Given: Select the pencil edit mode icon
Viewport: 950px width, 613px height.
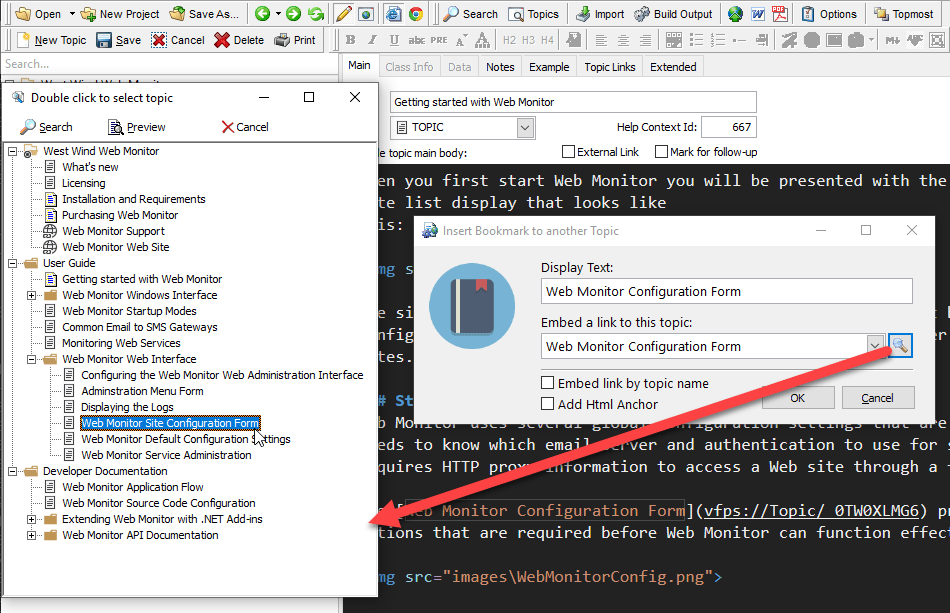Looking at the screenshot, I should coord(344,13).
